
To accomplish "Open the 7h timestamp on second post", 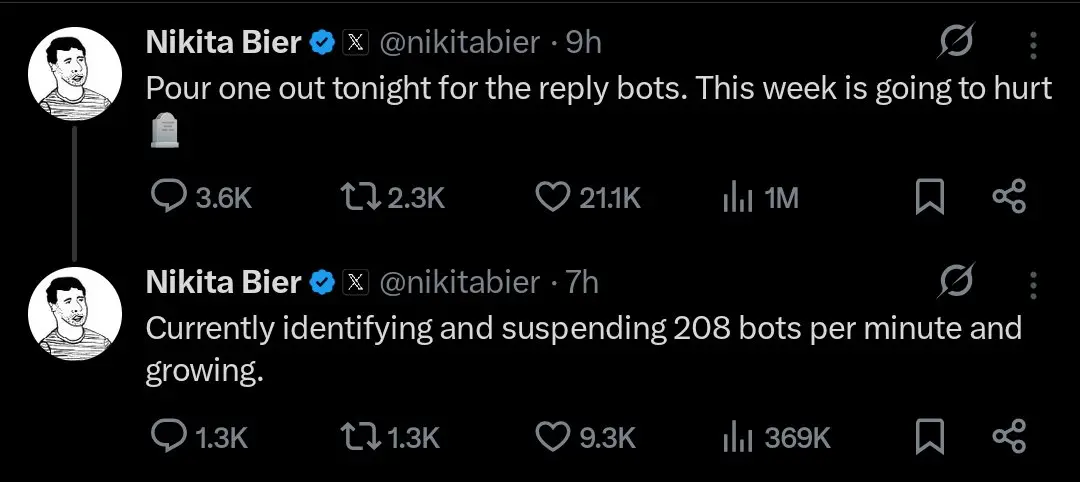I will point(582,283).
